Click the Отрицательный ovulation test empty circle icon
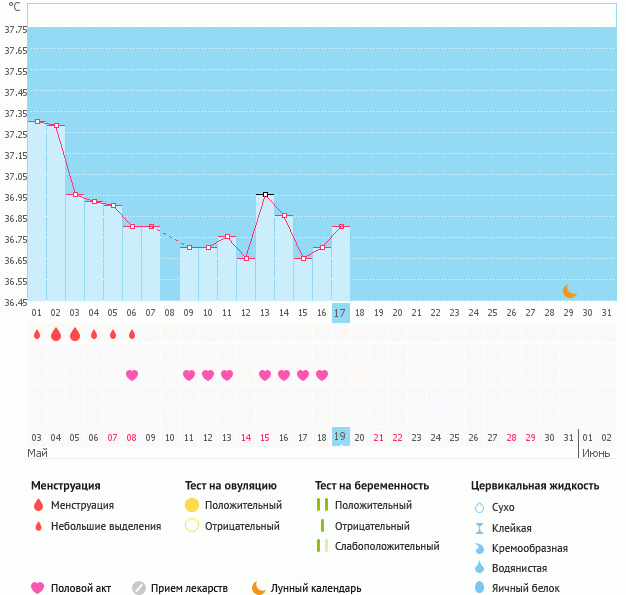 (x=192, y=526)
